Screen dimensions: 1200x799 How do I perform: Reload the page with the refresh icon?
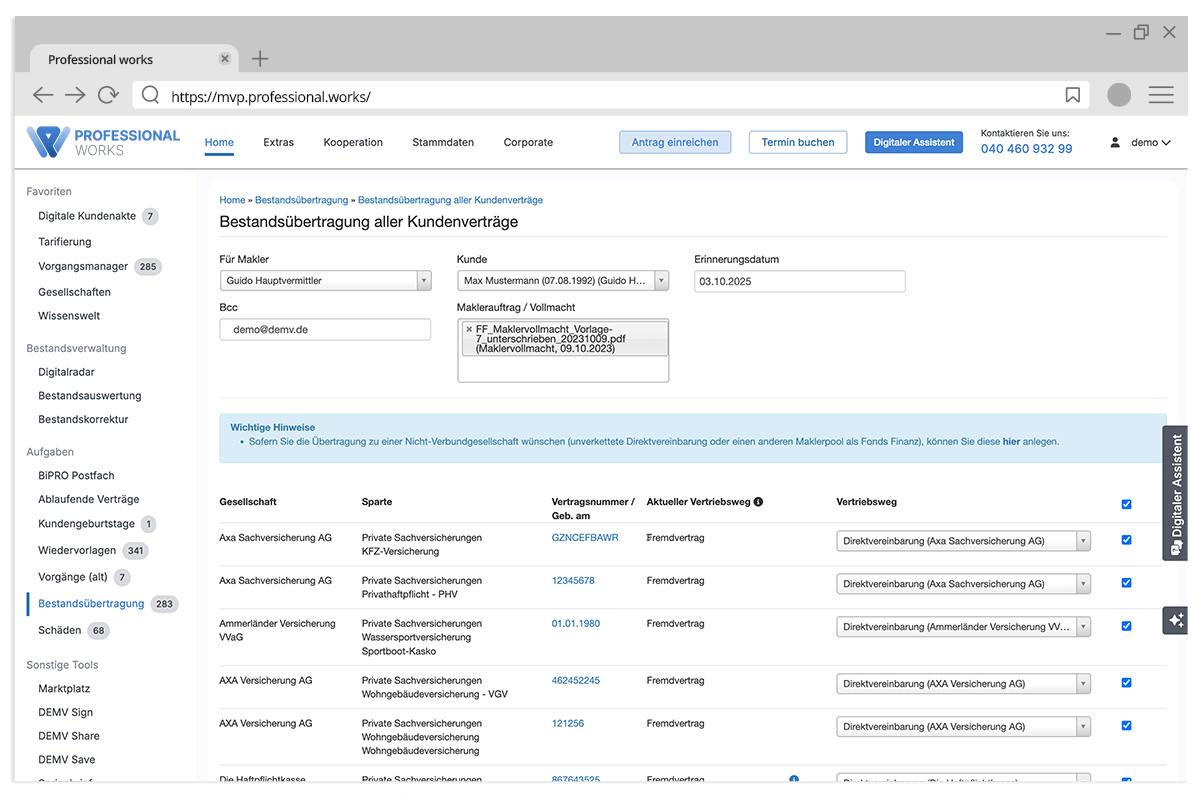pos(108,95)
